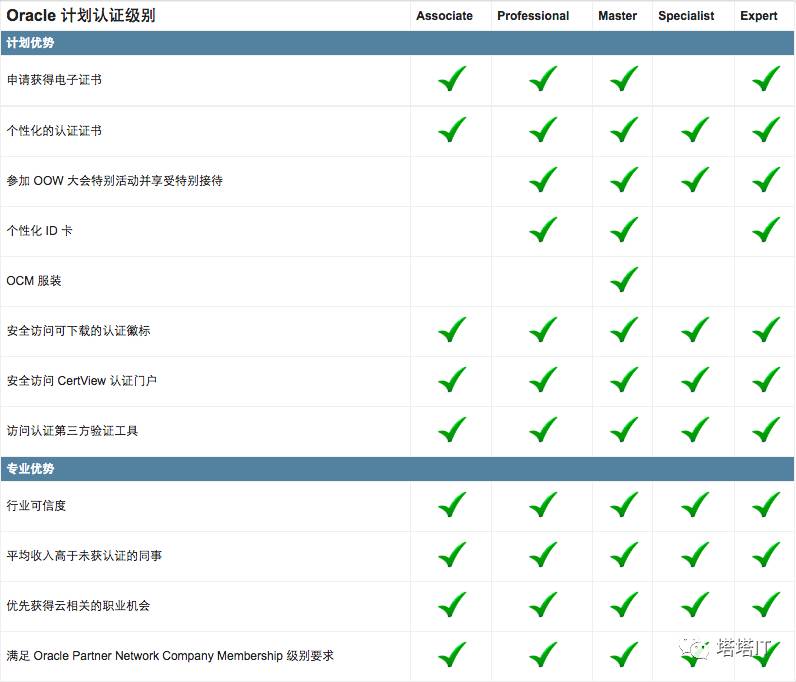Click Associate checkmark in Oracle Partner Network row
796x682 pixels.
coord(452,655)
